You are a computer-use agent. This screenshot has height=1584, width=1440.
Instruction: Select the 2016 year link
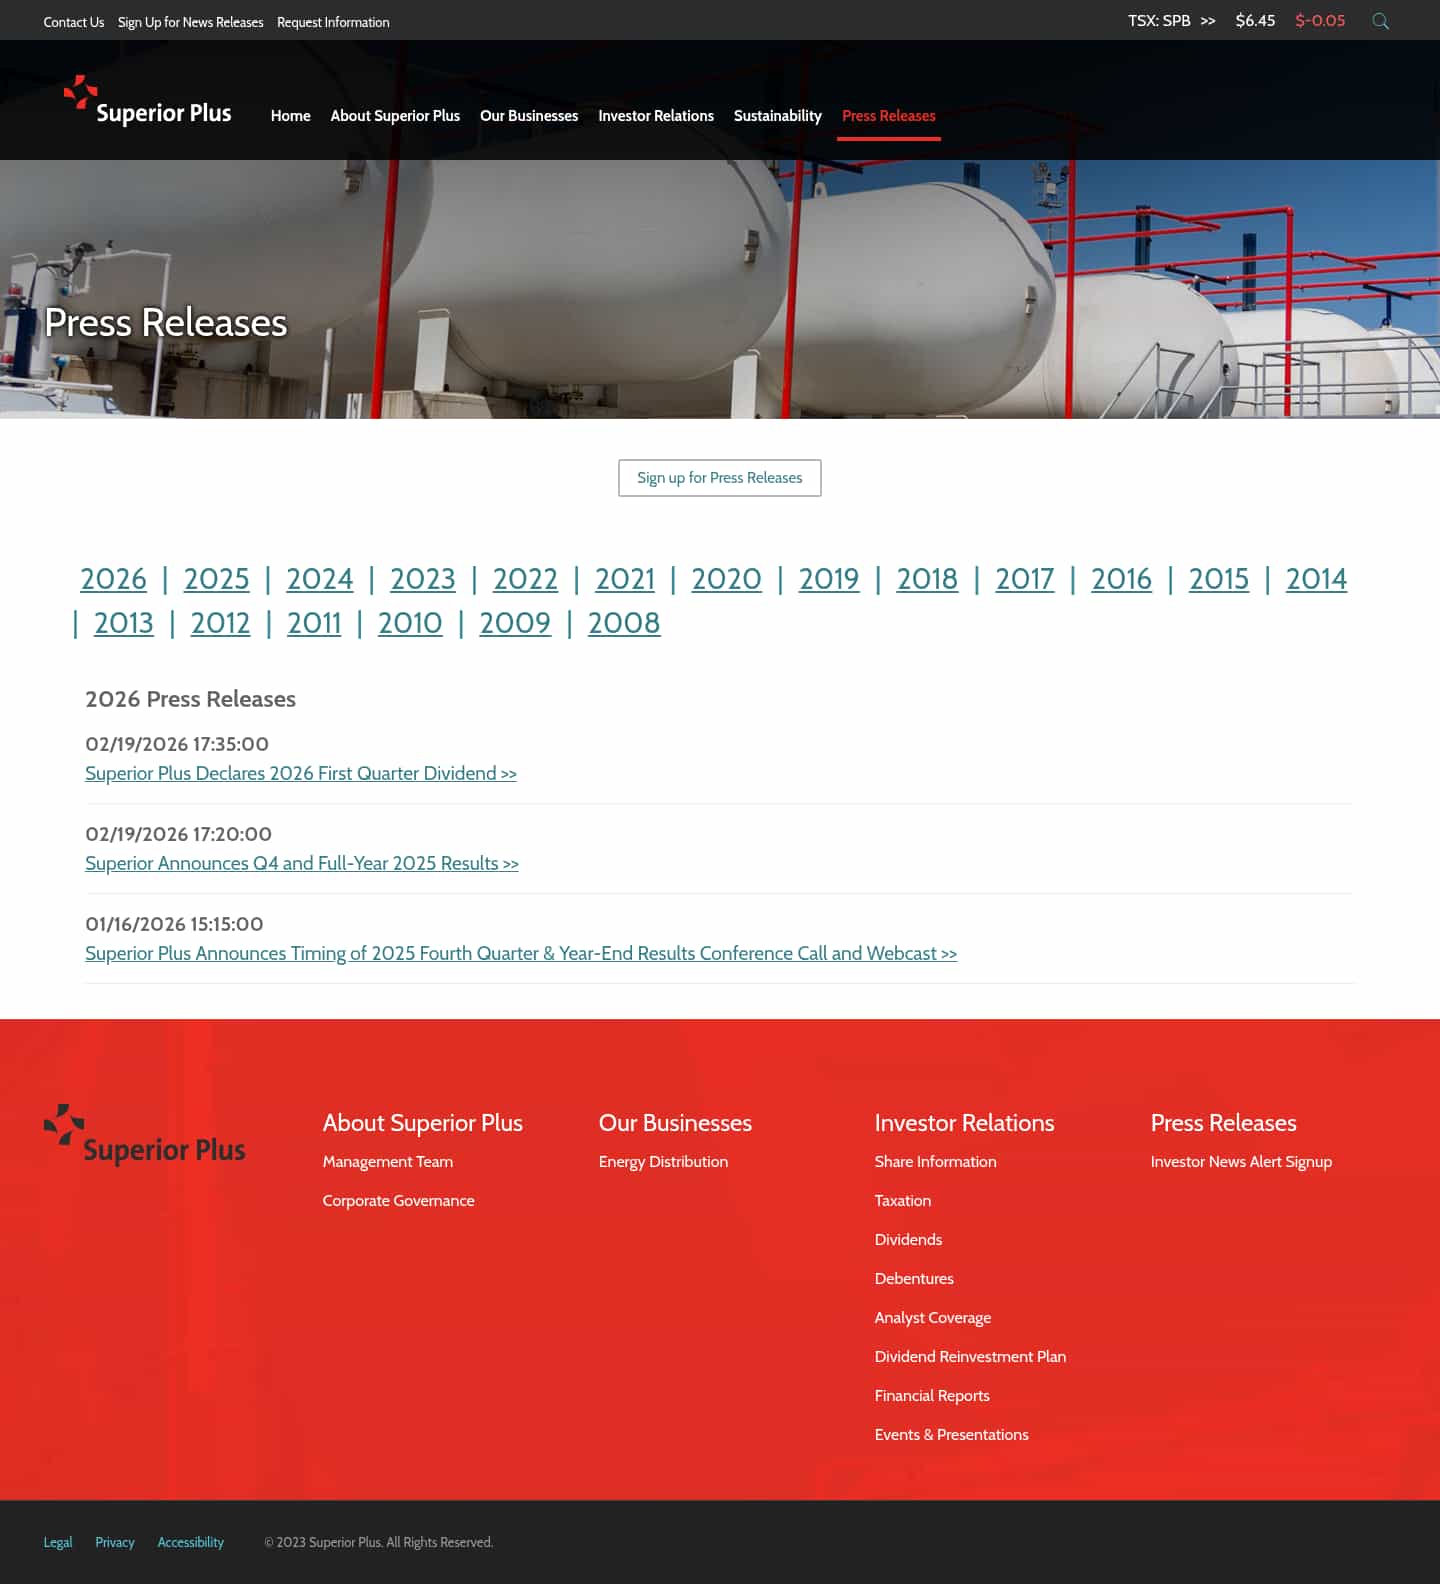coord(1121,579)
